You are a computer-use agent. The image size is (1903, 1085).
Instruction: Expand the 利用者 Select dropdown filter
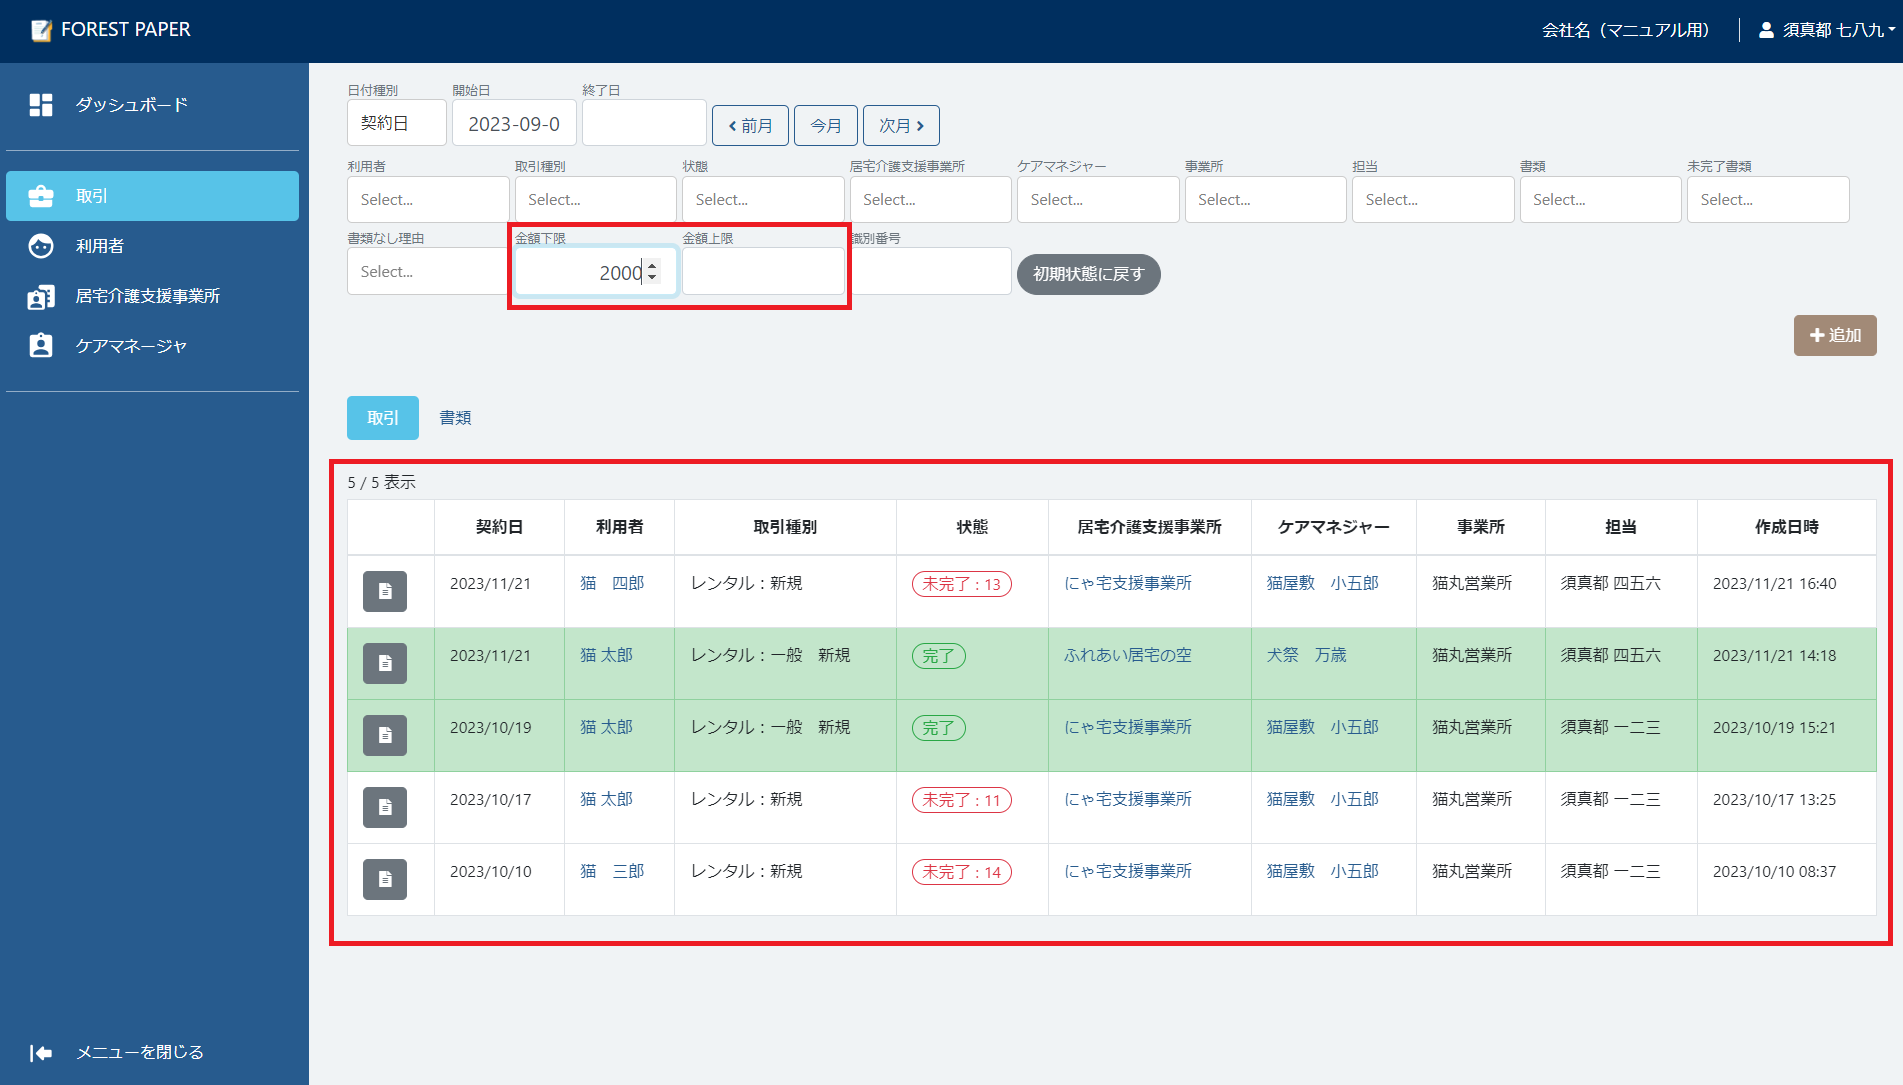click(427, 200)
